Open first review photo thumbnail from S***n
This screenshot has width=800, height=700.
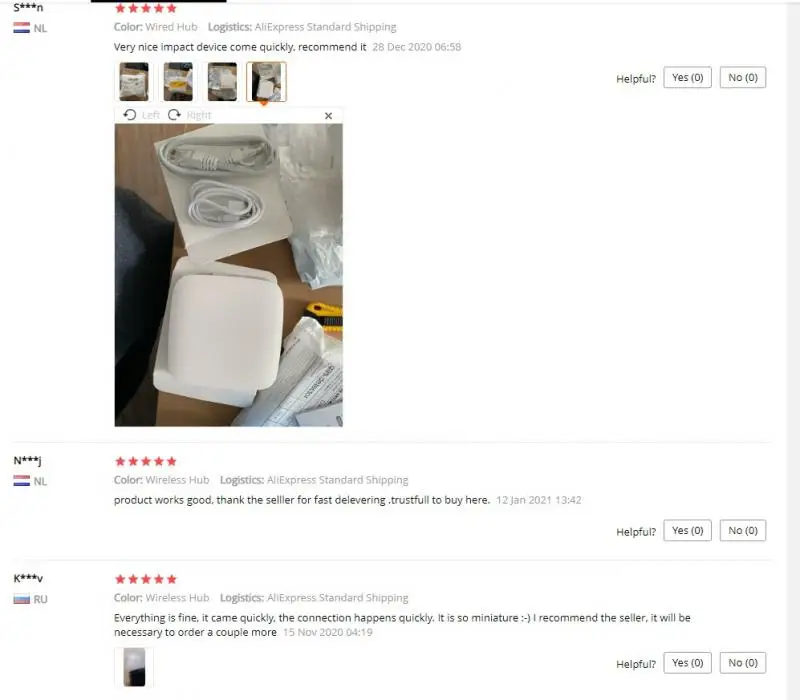coord(134,82)
